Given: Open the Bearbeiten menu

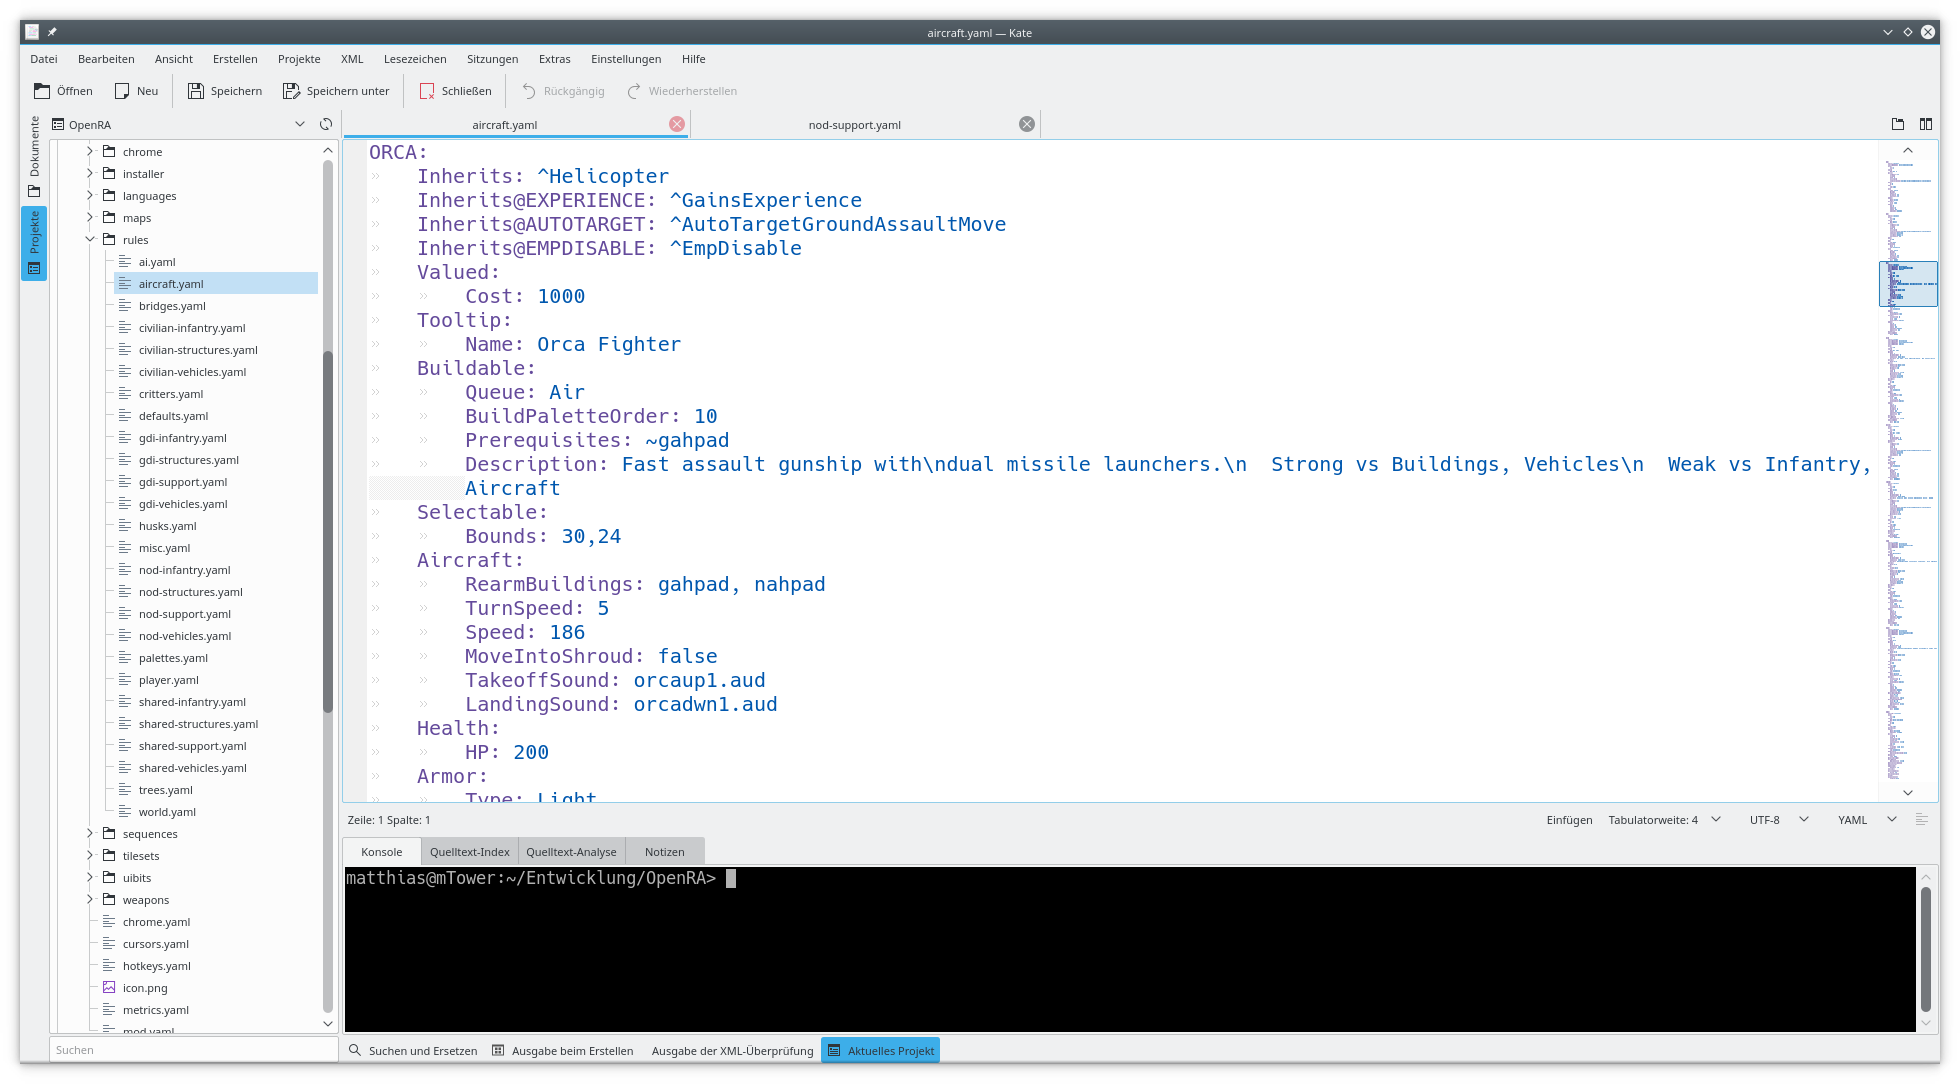Looking at the screenshot, I should (x=106, y=59).
